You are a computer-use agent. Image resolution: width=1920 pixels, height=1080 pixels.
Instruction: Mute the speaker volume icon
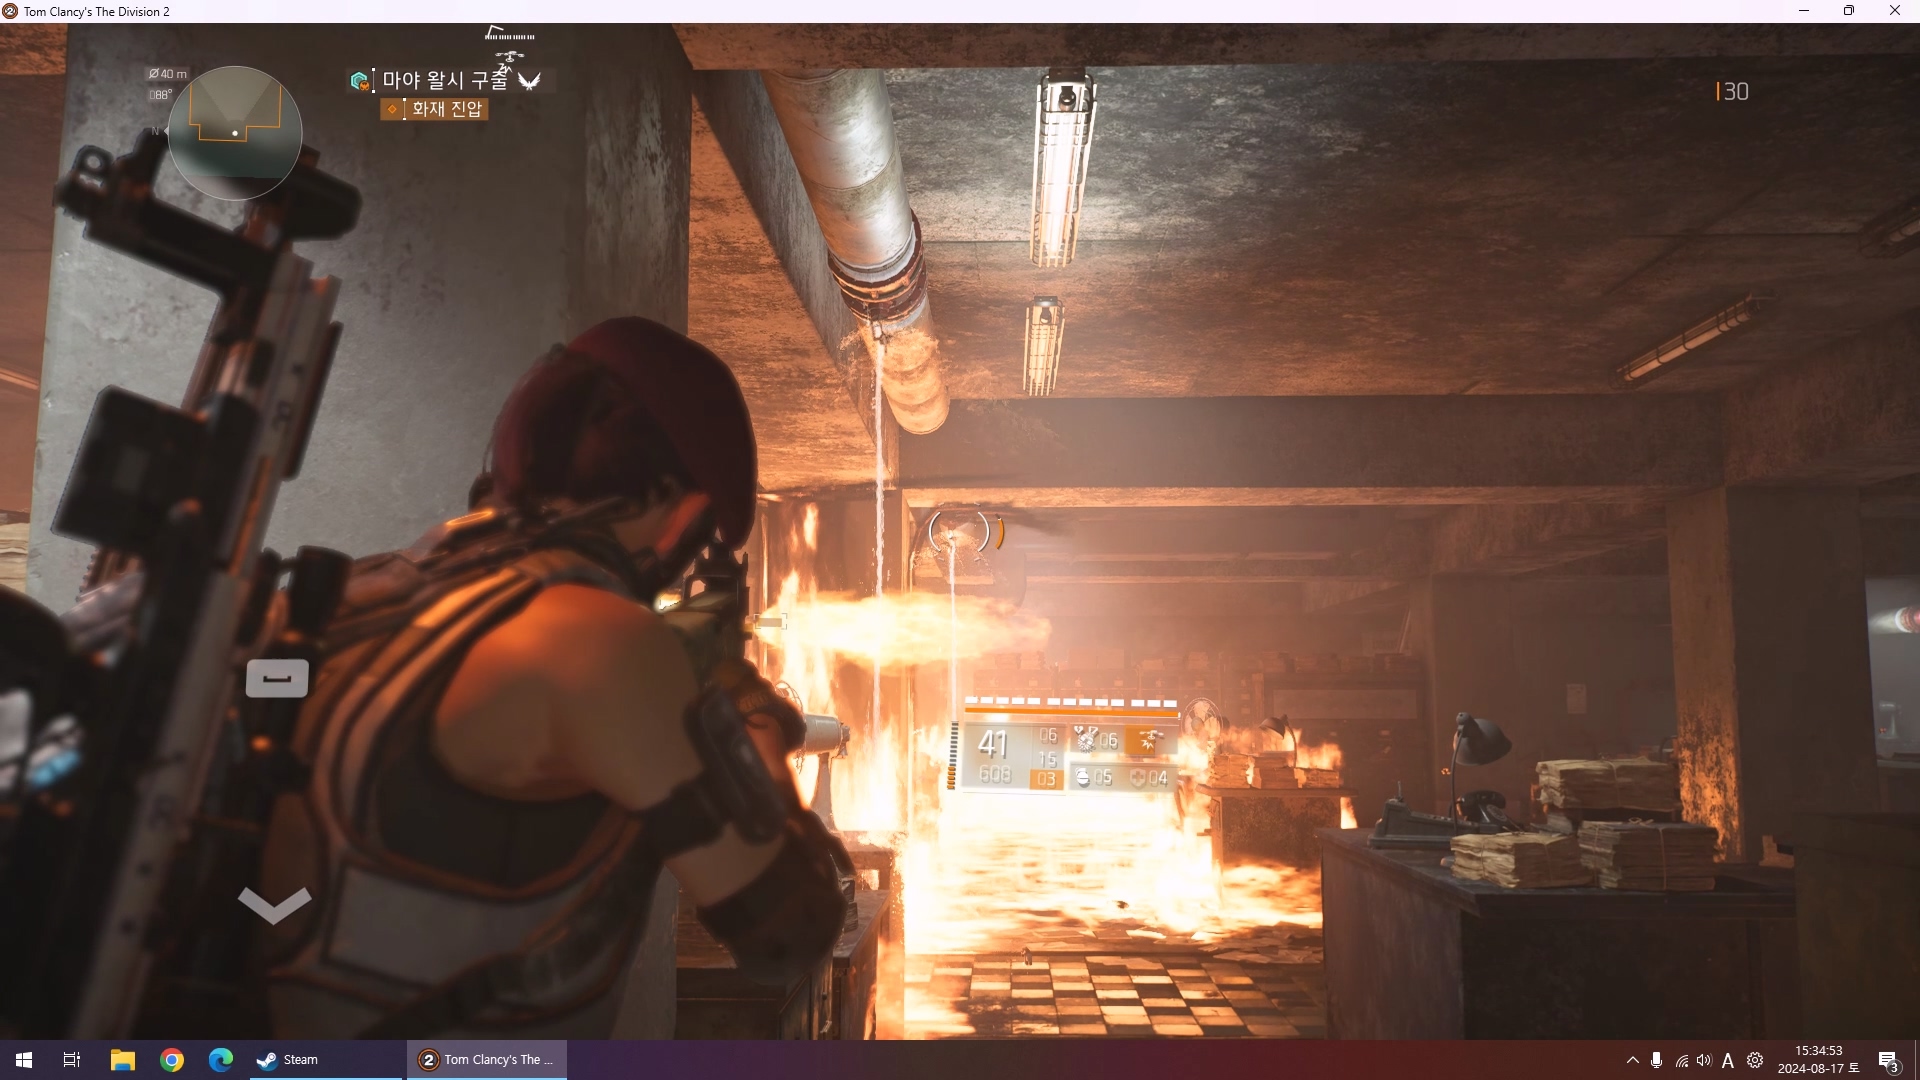pos(1704,1060)
